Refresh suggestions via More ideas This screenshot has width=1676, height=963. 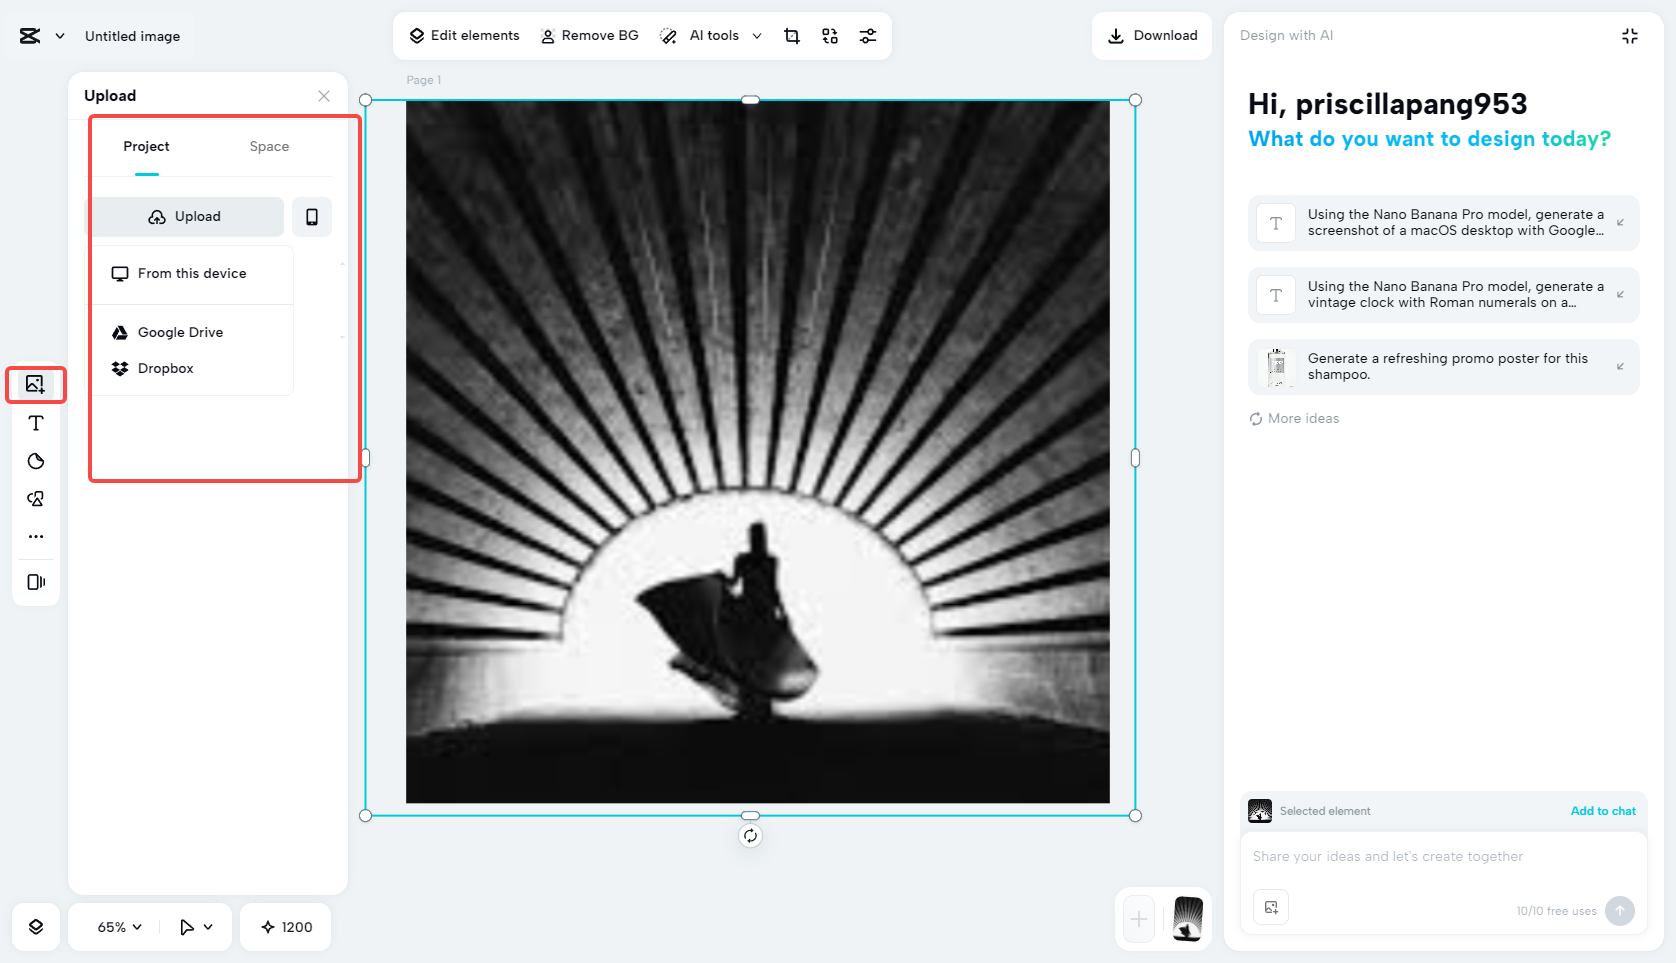click(1293, 418)
